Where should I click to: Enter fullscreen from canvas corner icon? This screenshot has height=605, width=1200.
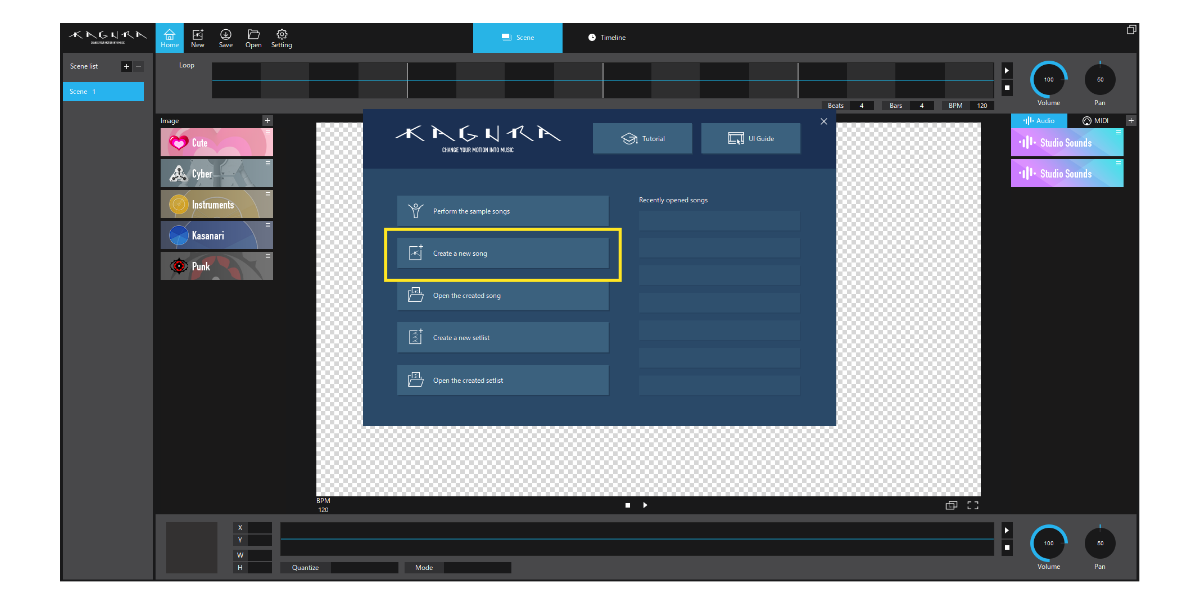pyautogui.click(x=972, y=505)
